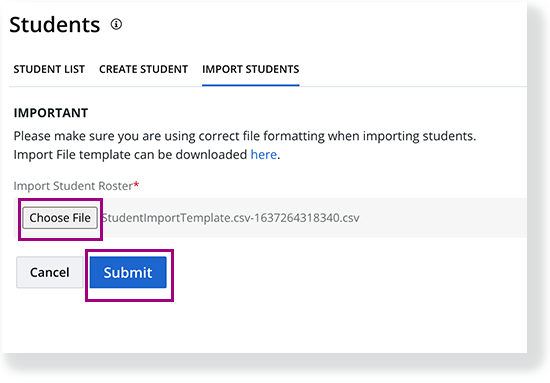This screenshot has width=550, height=383.
Task: Switch to the Student List tab
Action: pos(49,69)
